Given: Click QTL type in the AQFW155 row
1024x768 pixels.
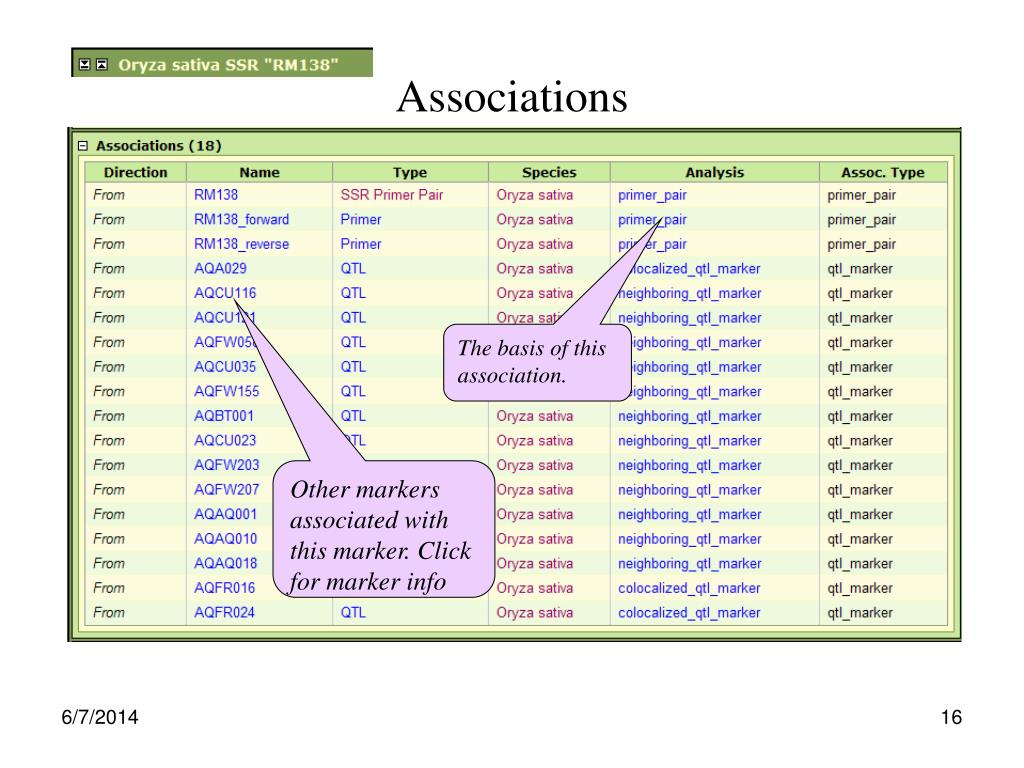Looking at the screenshot, I should pos(353,391).
